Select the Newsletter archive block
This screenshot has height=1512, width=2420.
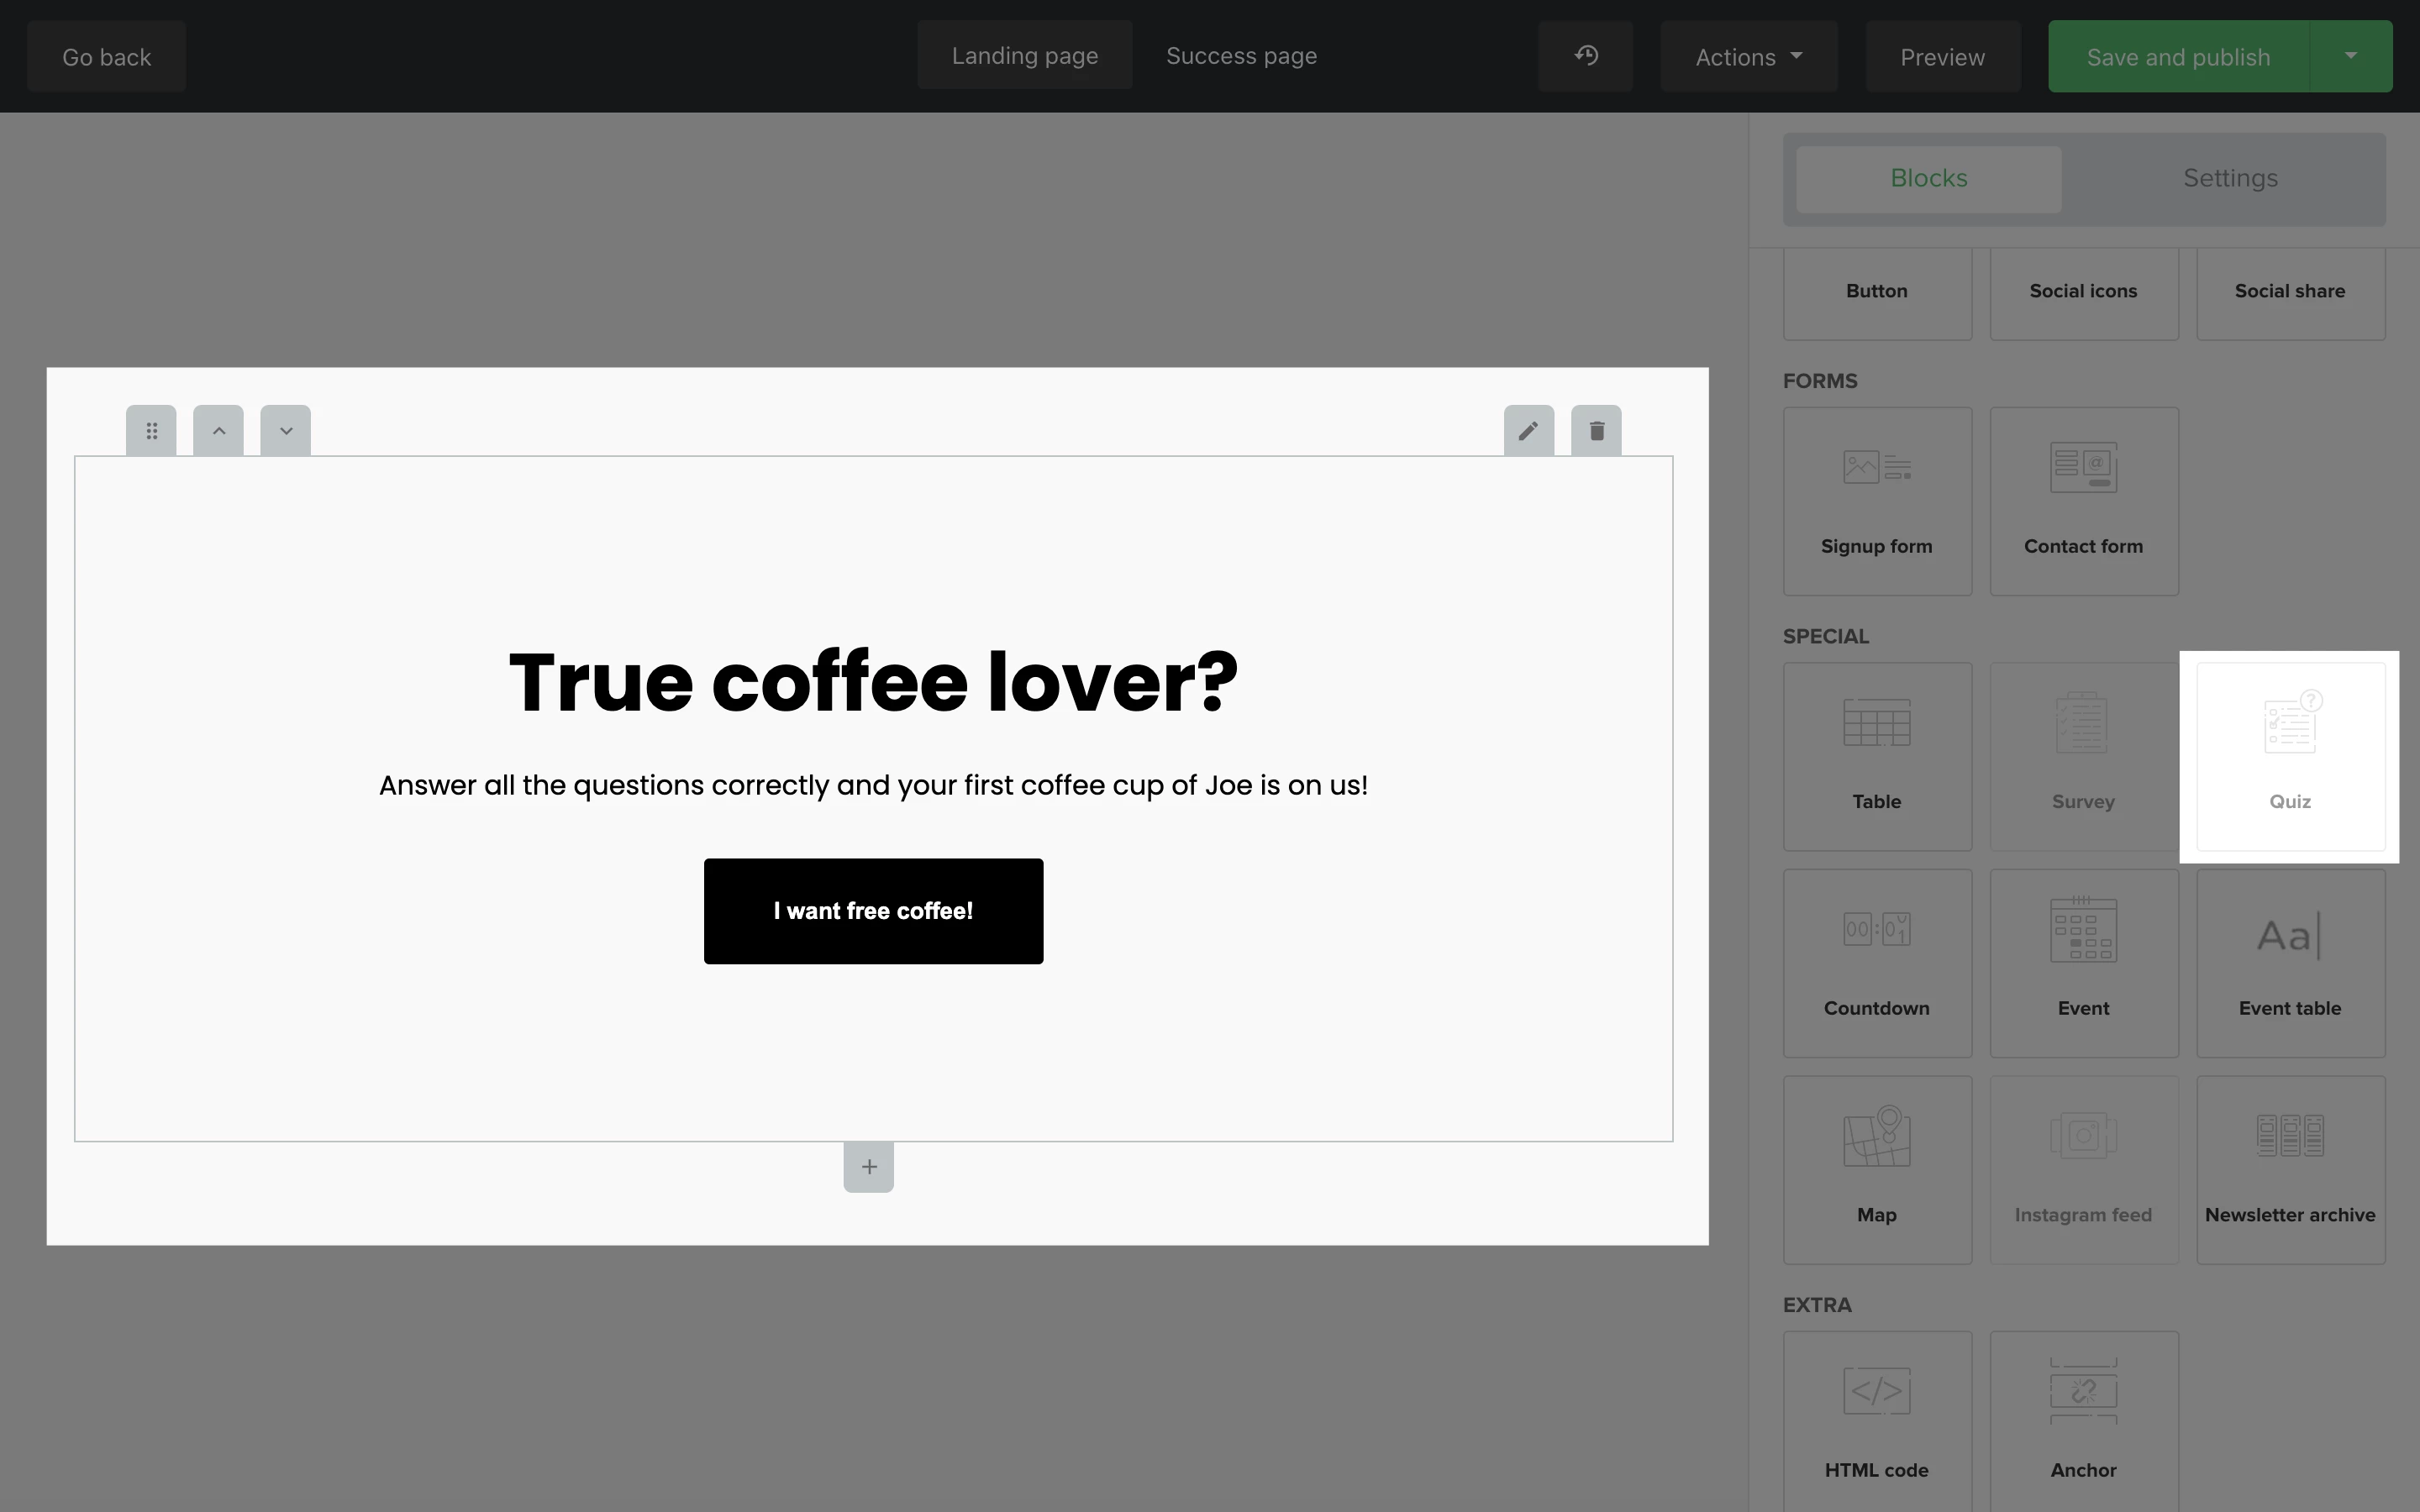tap(2289, 1169)
